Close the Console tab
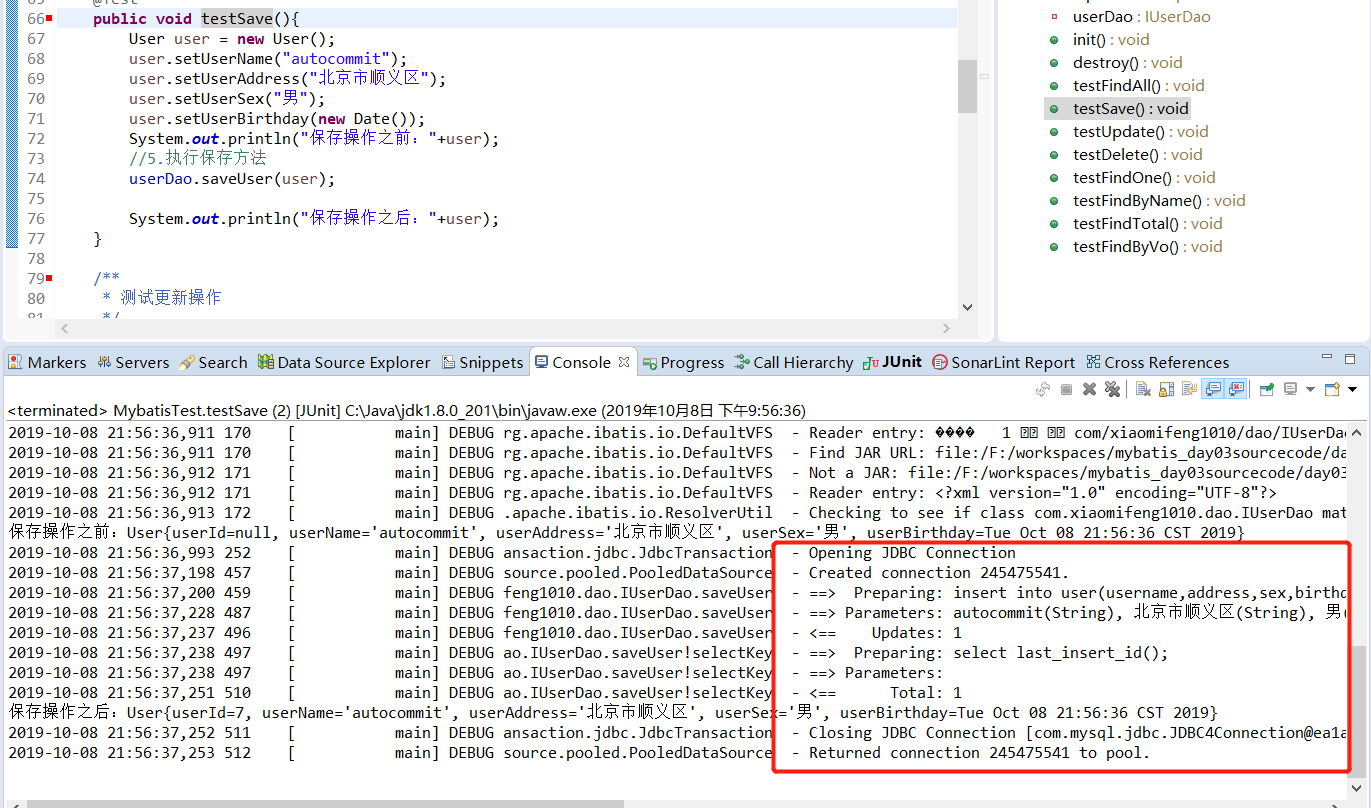Image resolution: width=1371 pixels, height=808 pixels. click(x=624, y=362)
